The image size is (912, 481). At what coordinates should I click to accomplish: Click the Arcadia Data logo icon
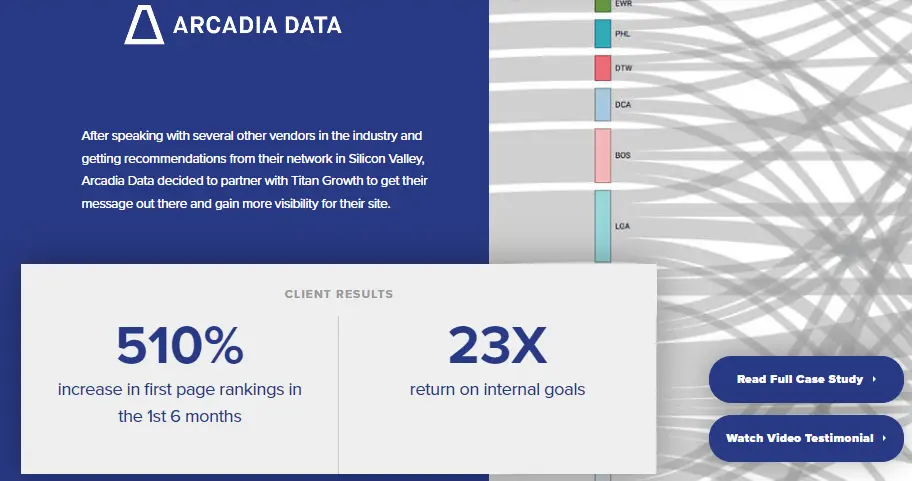pos(144,24)
